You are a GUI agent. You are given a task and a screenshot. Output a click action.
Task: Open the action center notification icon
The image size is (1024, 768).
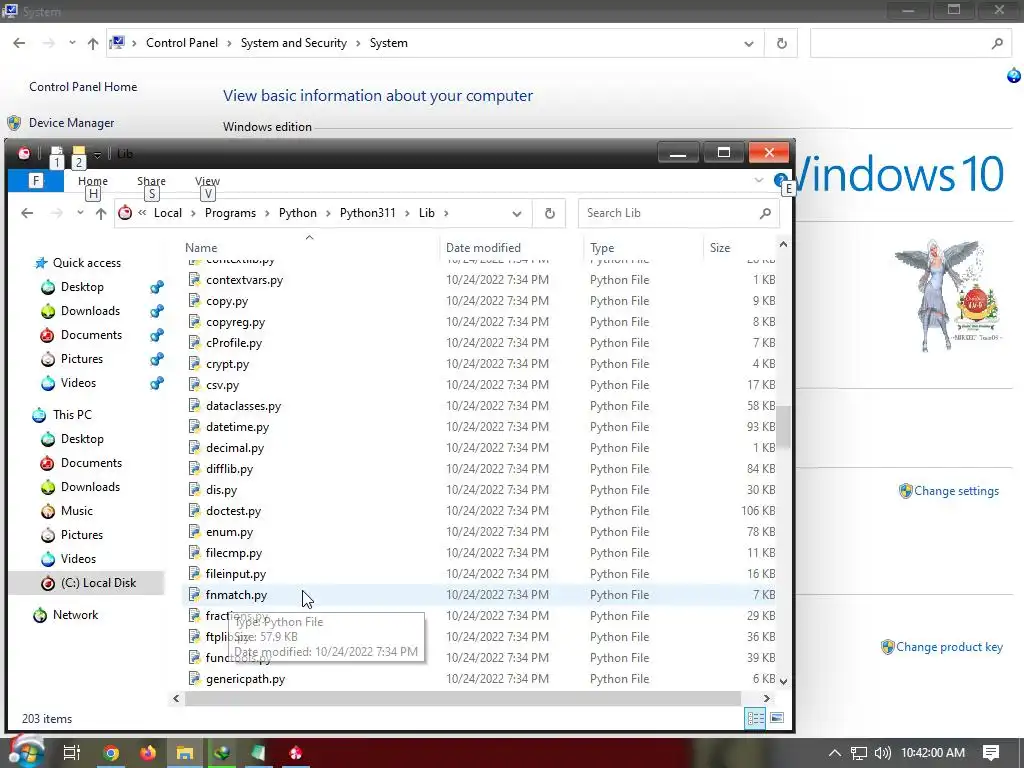point(991,753)
